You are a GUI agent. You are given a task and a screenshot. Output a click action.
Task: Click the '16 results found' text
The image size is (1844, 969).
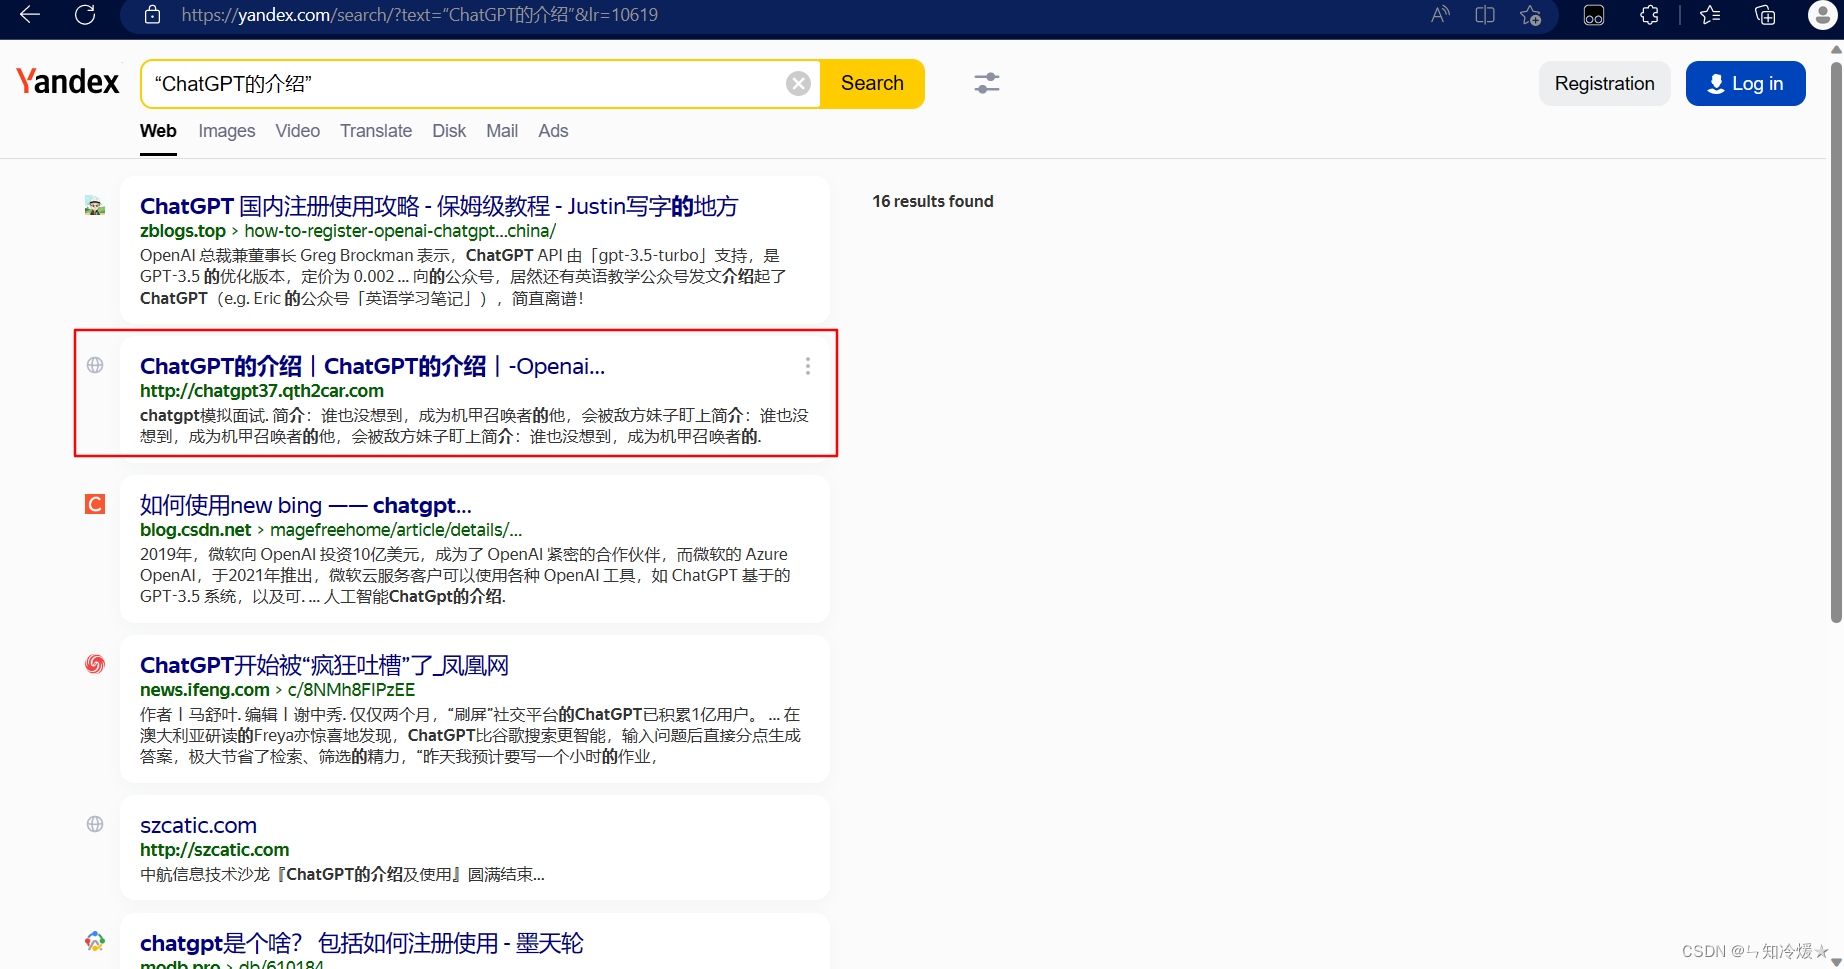[x=933, y=201]
